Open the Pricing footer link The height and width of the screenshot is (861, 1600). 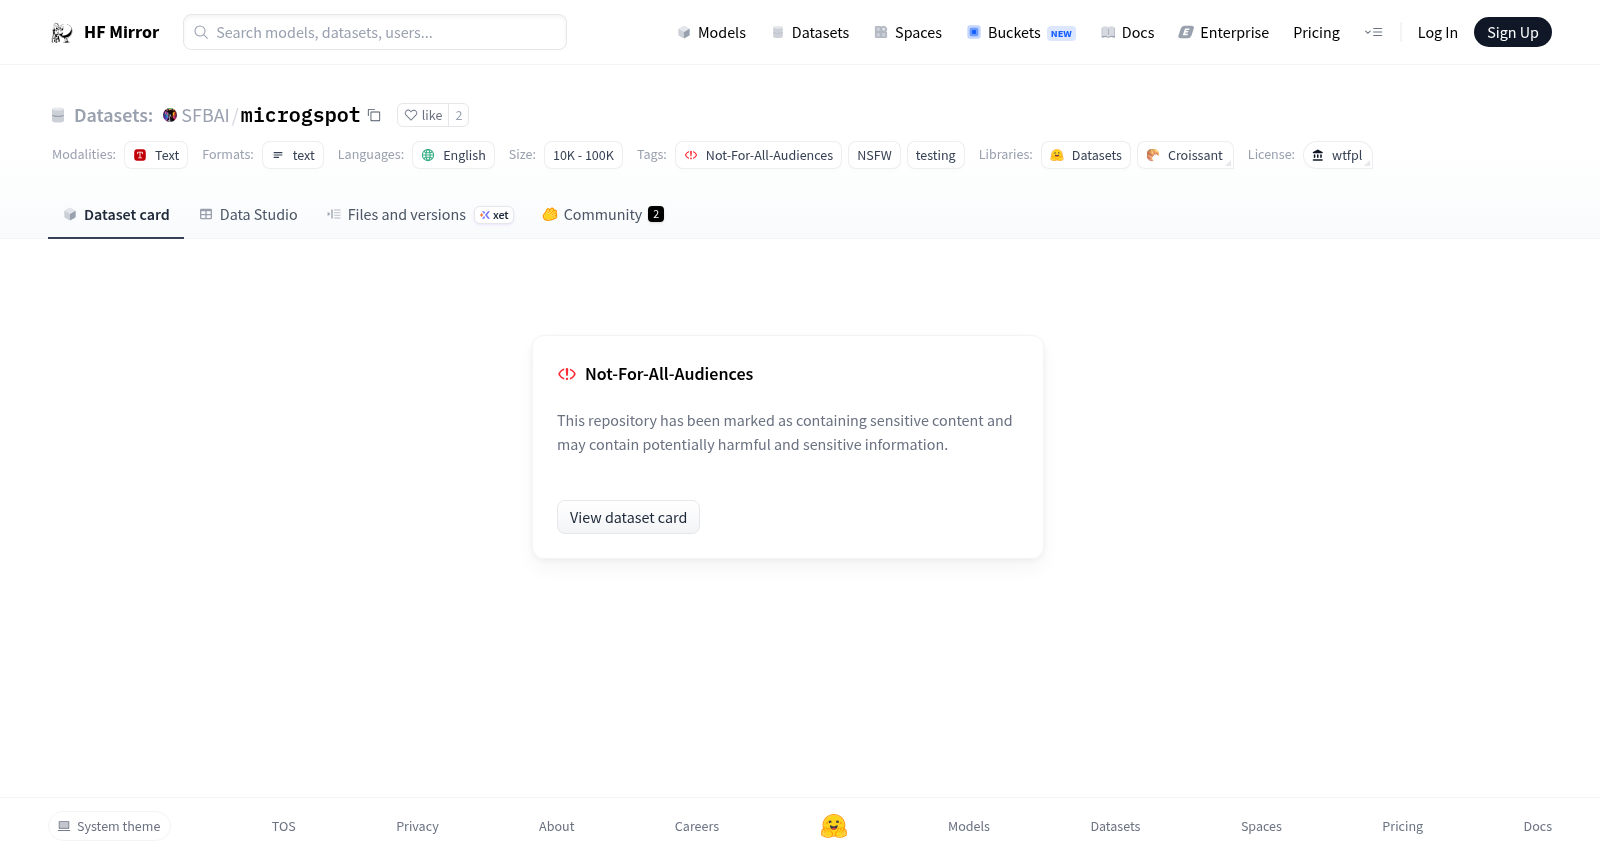pos(1402,826)
